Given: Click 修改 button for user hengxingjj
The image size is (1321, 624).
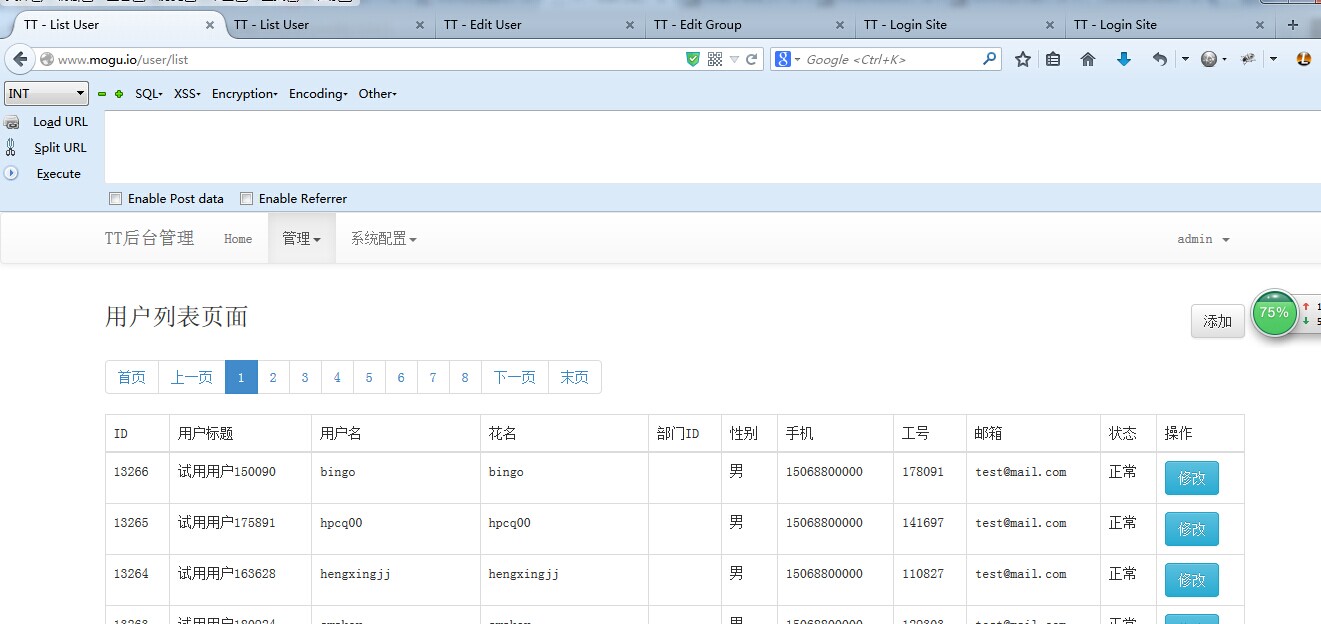Looking at the screenshot, I should (1191, 580).
